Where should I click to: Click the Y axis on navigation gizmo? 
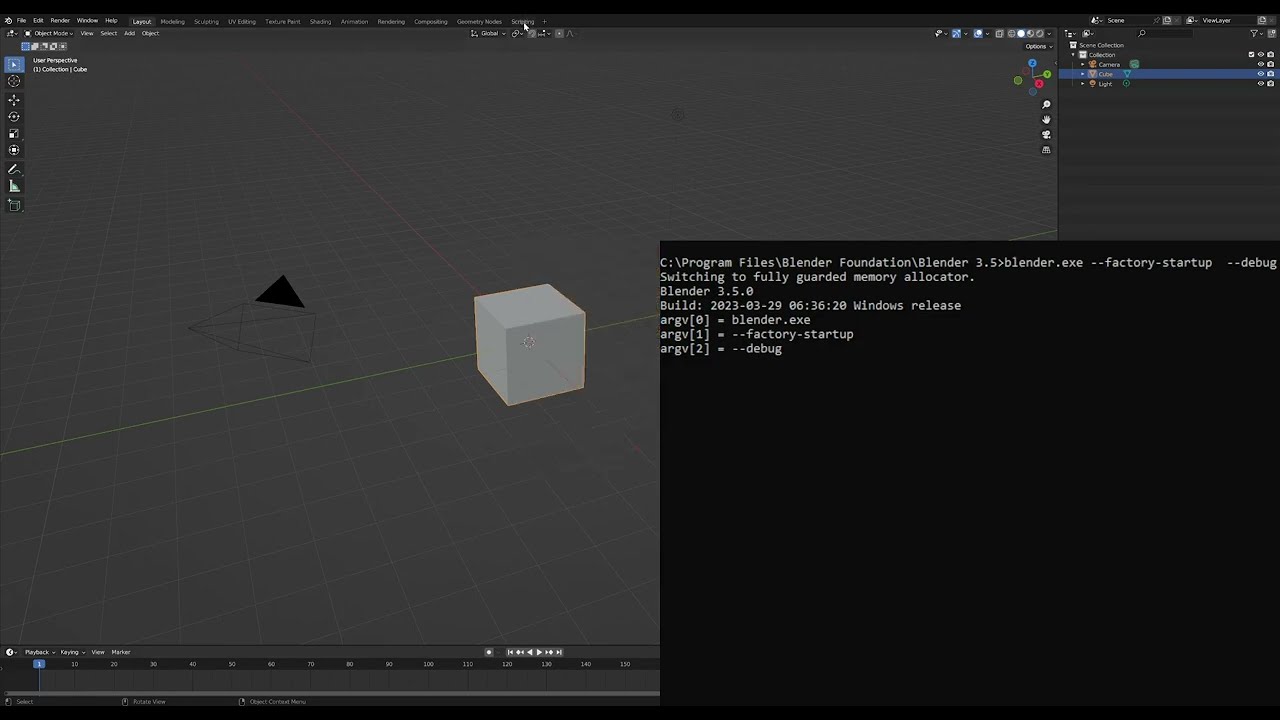1047,74
